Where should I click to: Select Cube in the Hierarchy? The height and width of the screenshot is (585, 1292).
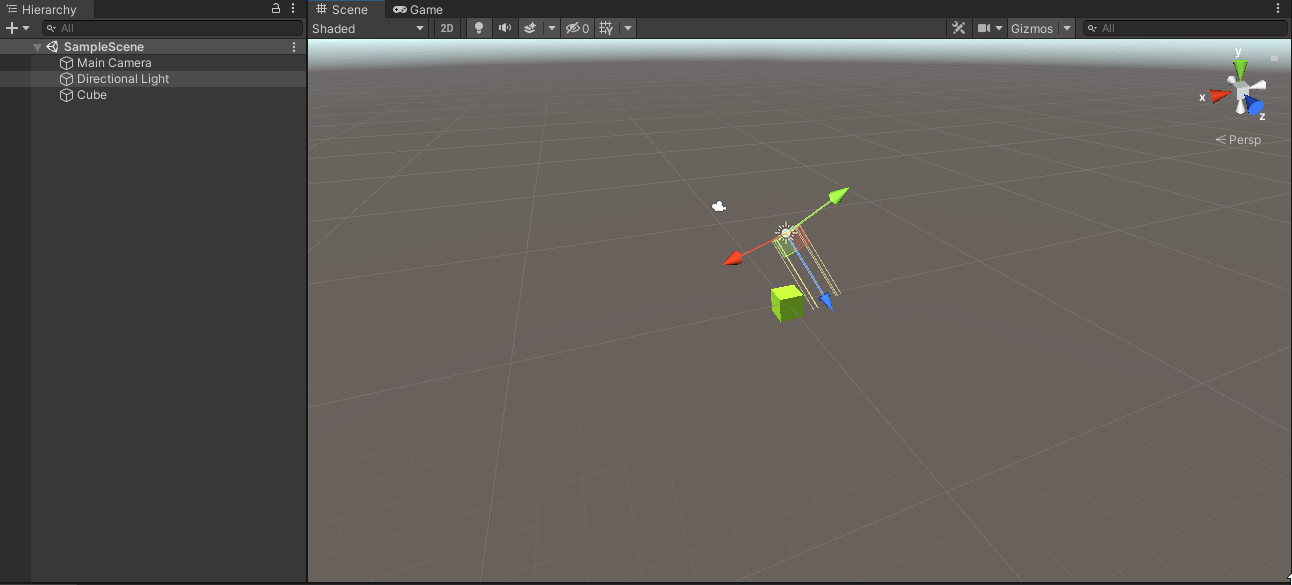click(92, 95)
